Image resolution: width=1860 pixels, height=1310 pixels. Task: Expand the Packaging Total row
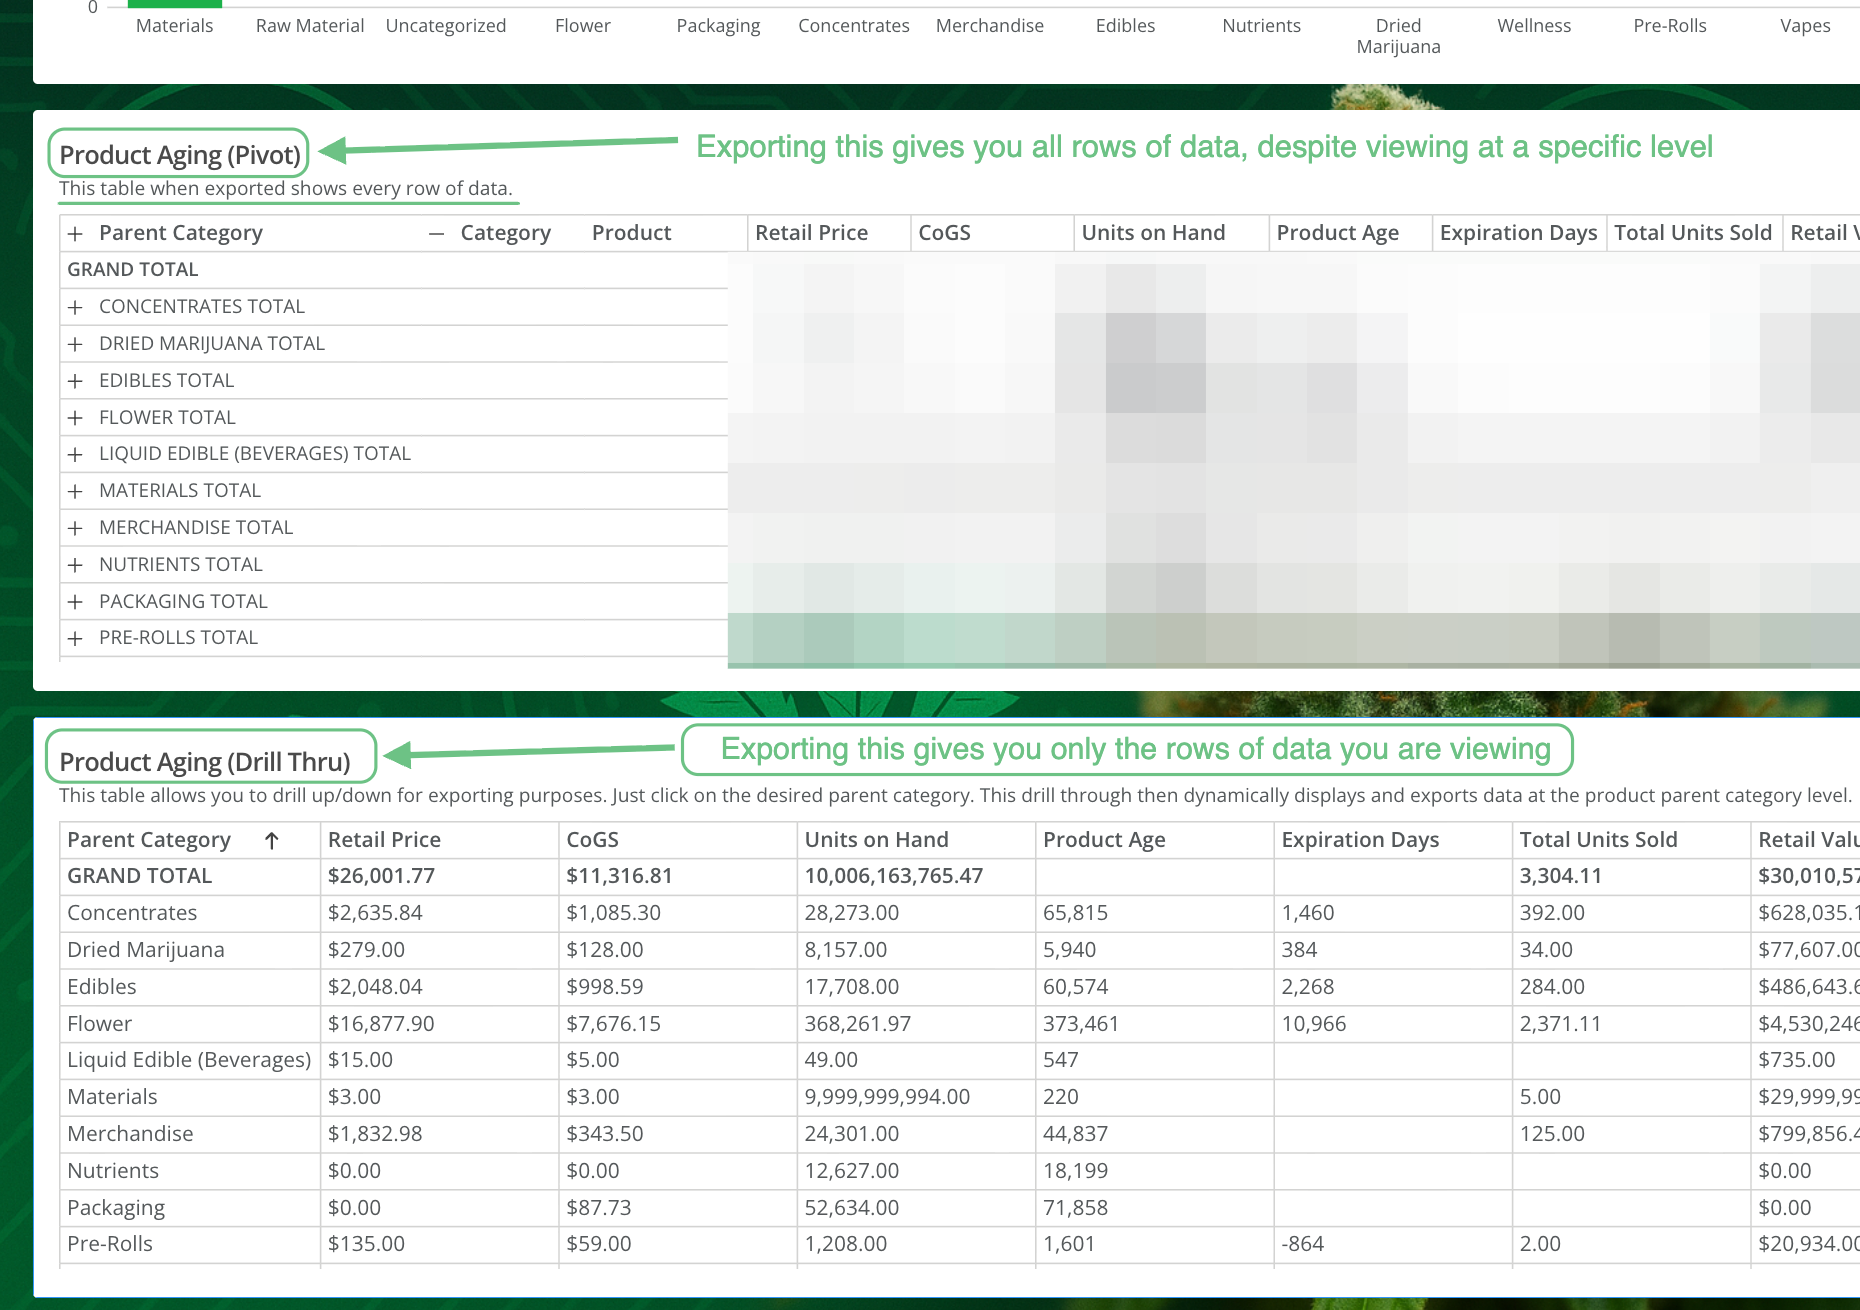75,602
